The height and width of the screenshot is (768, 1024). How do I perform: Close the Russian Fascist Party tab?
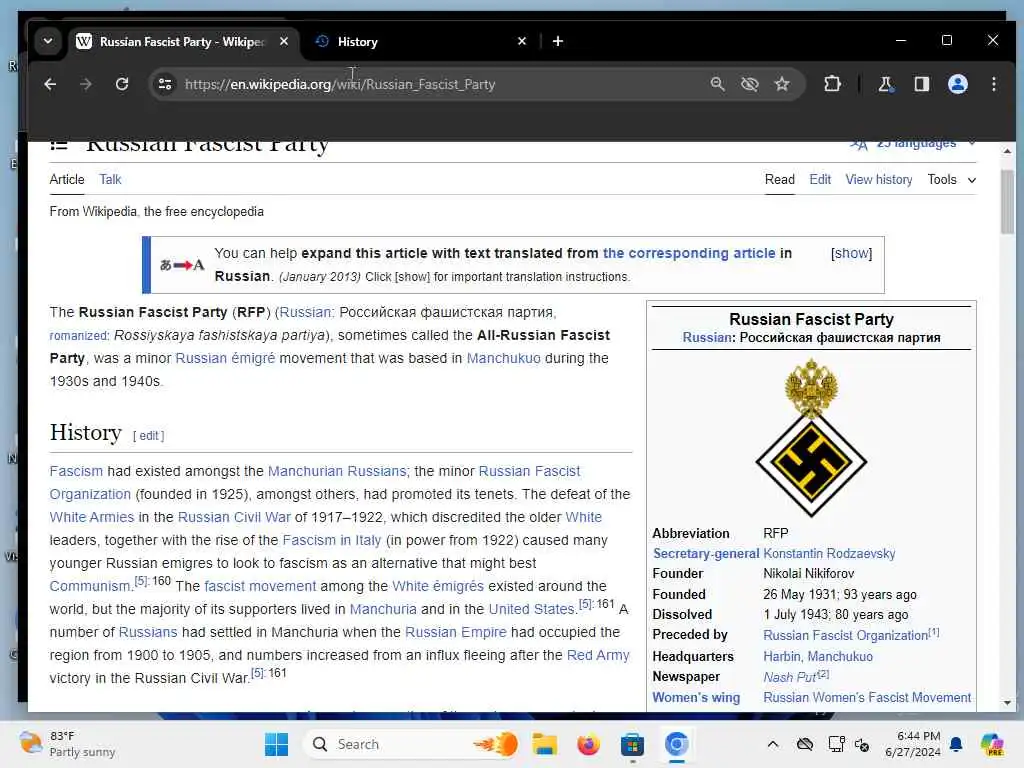point(283,41)
